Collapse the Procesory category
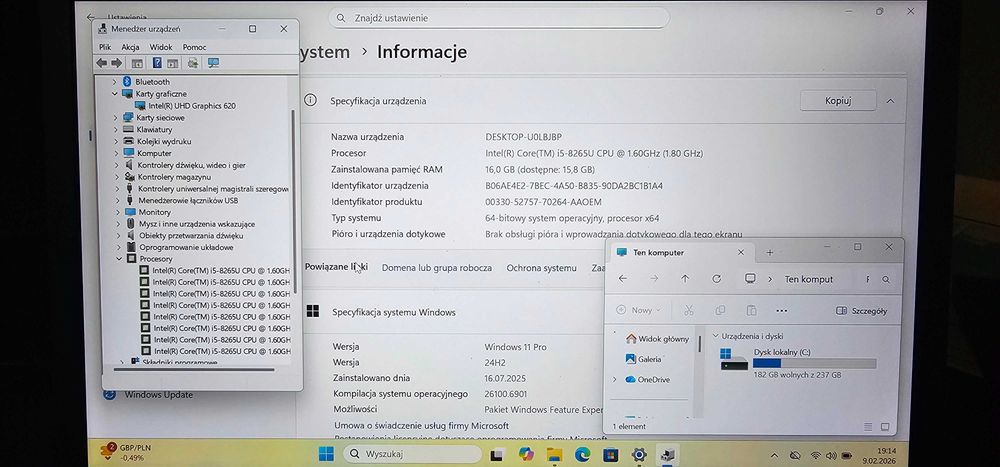 click(119, 259)
